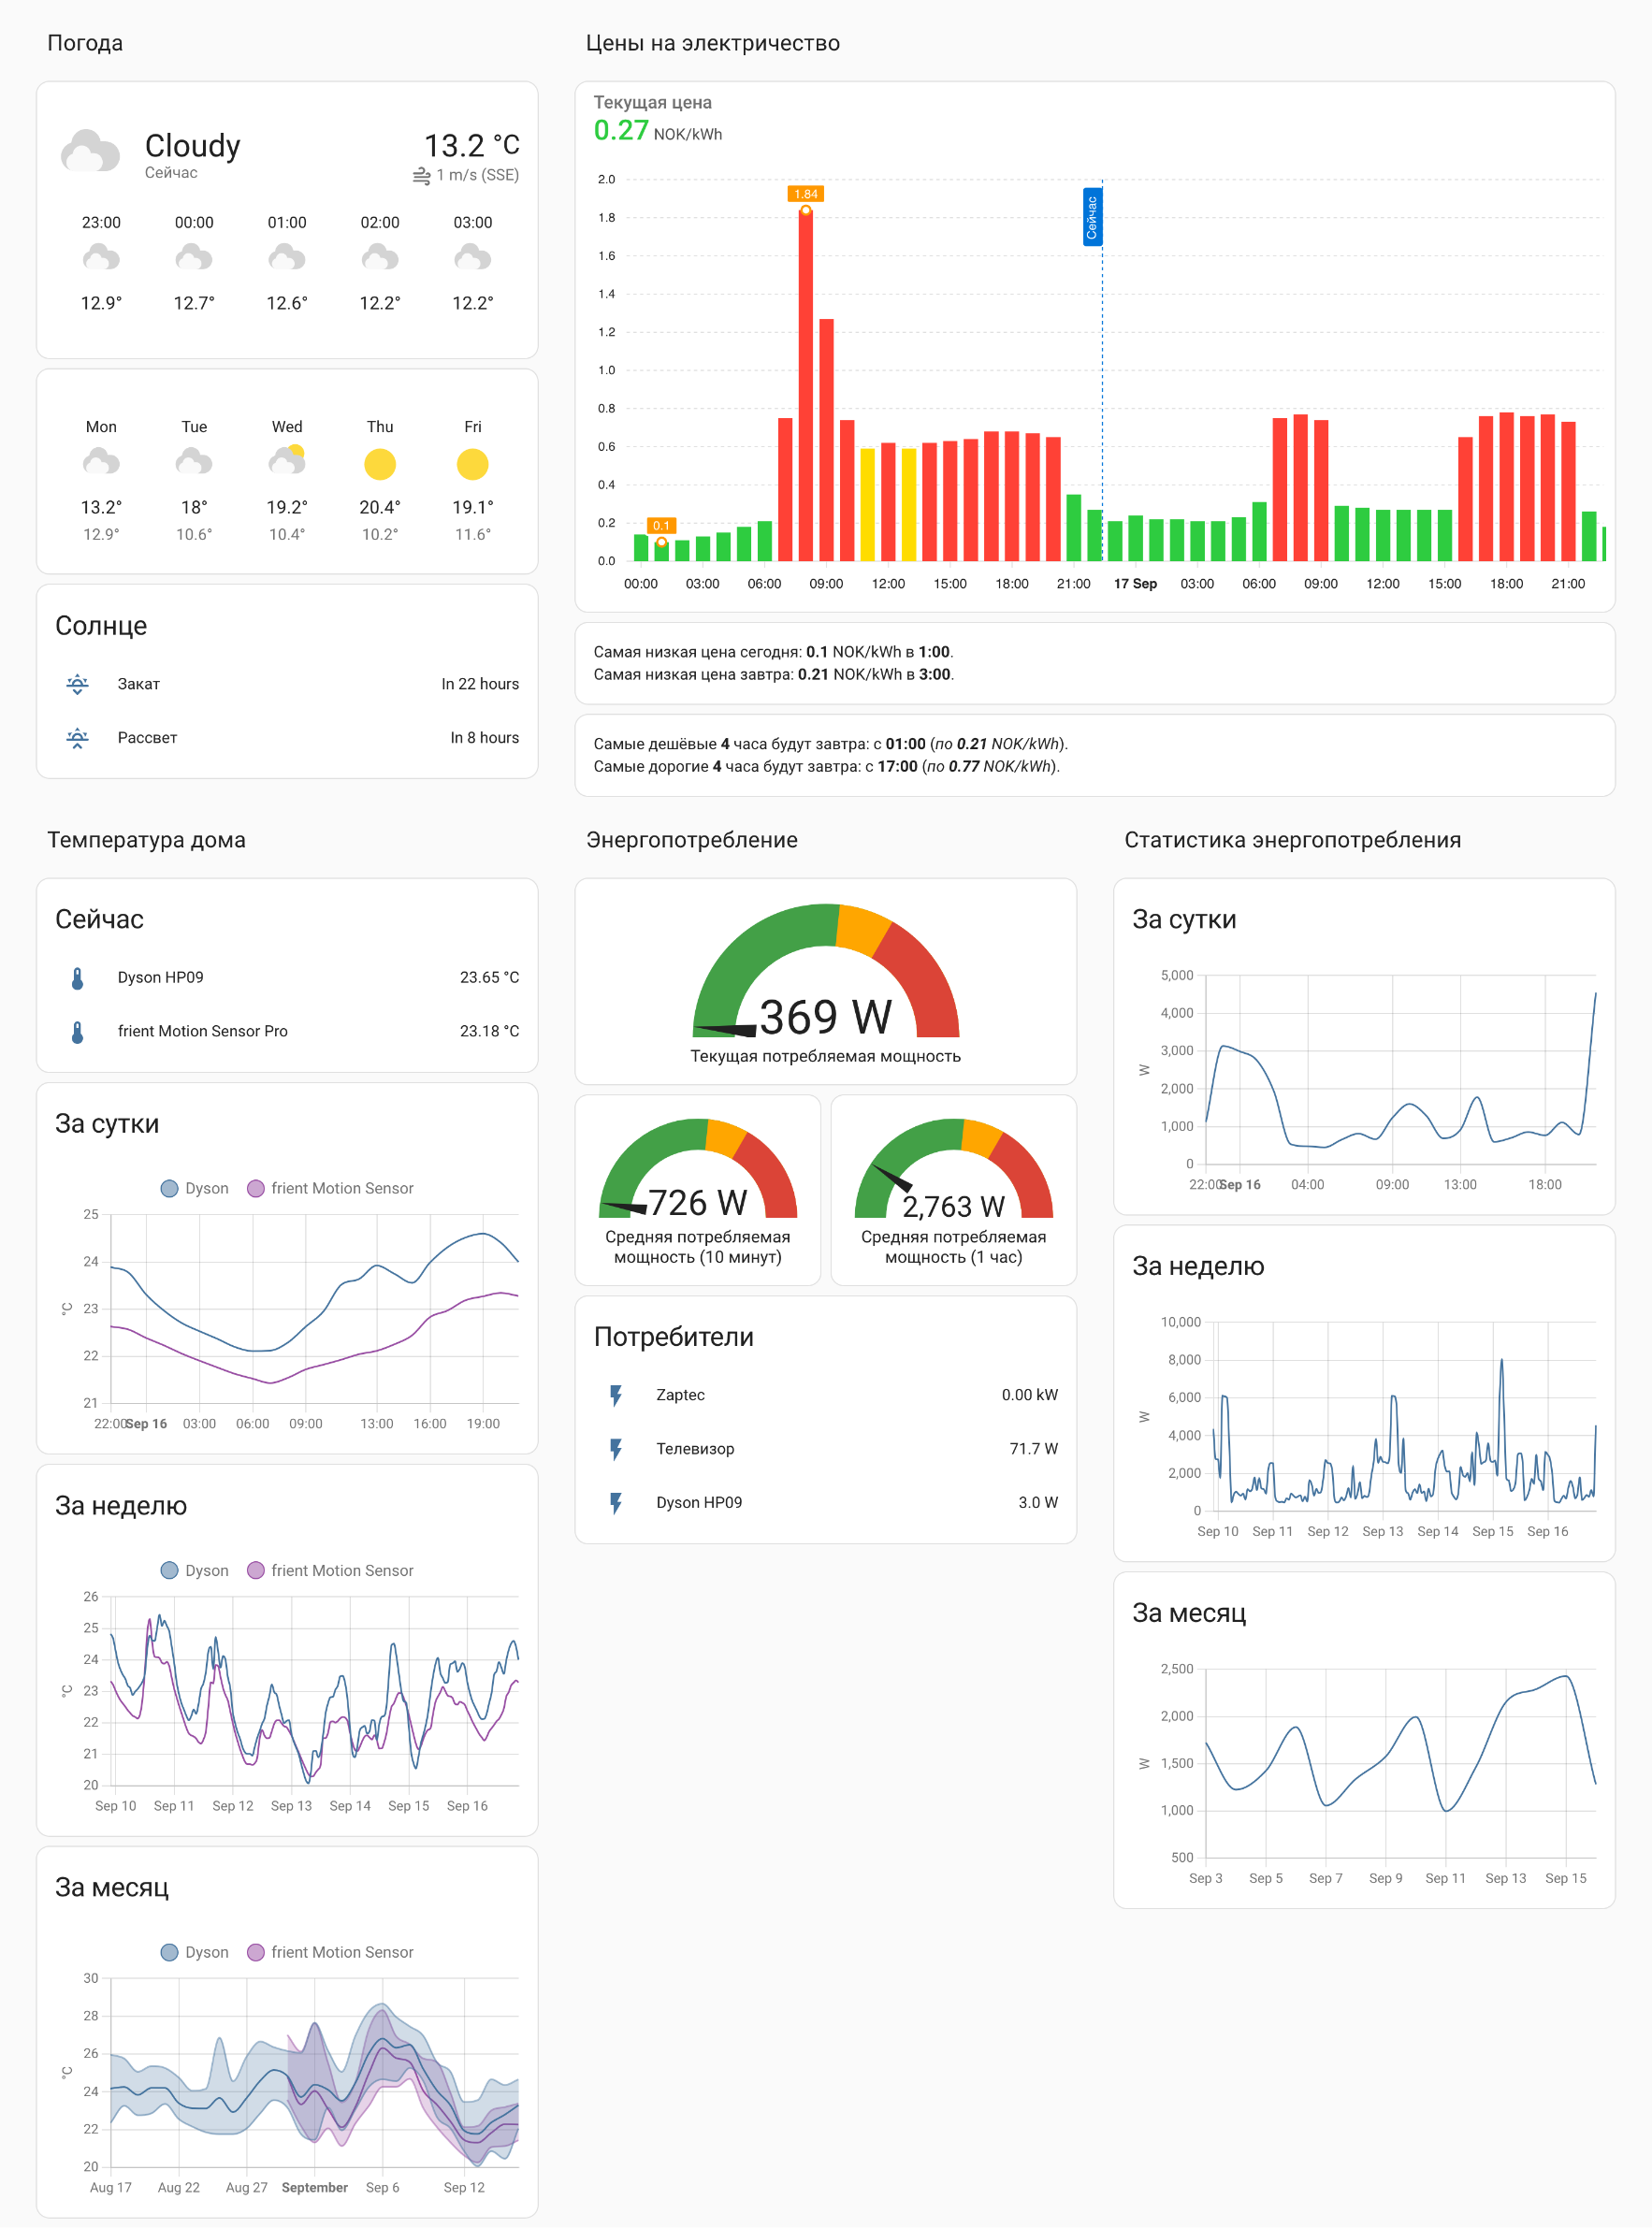
Task: Click Tuesday's cloudy forecast icon
Action: [x=194, y=462]
